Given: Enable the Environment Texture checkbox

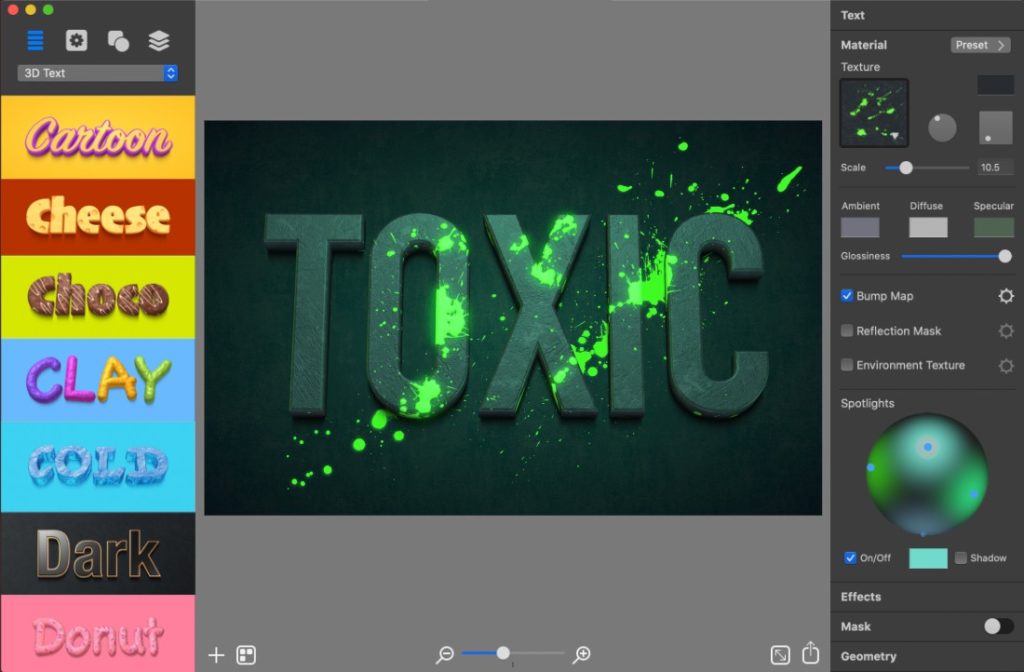Looking at the screenshot, I should (847, 365).
